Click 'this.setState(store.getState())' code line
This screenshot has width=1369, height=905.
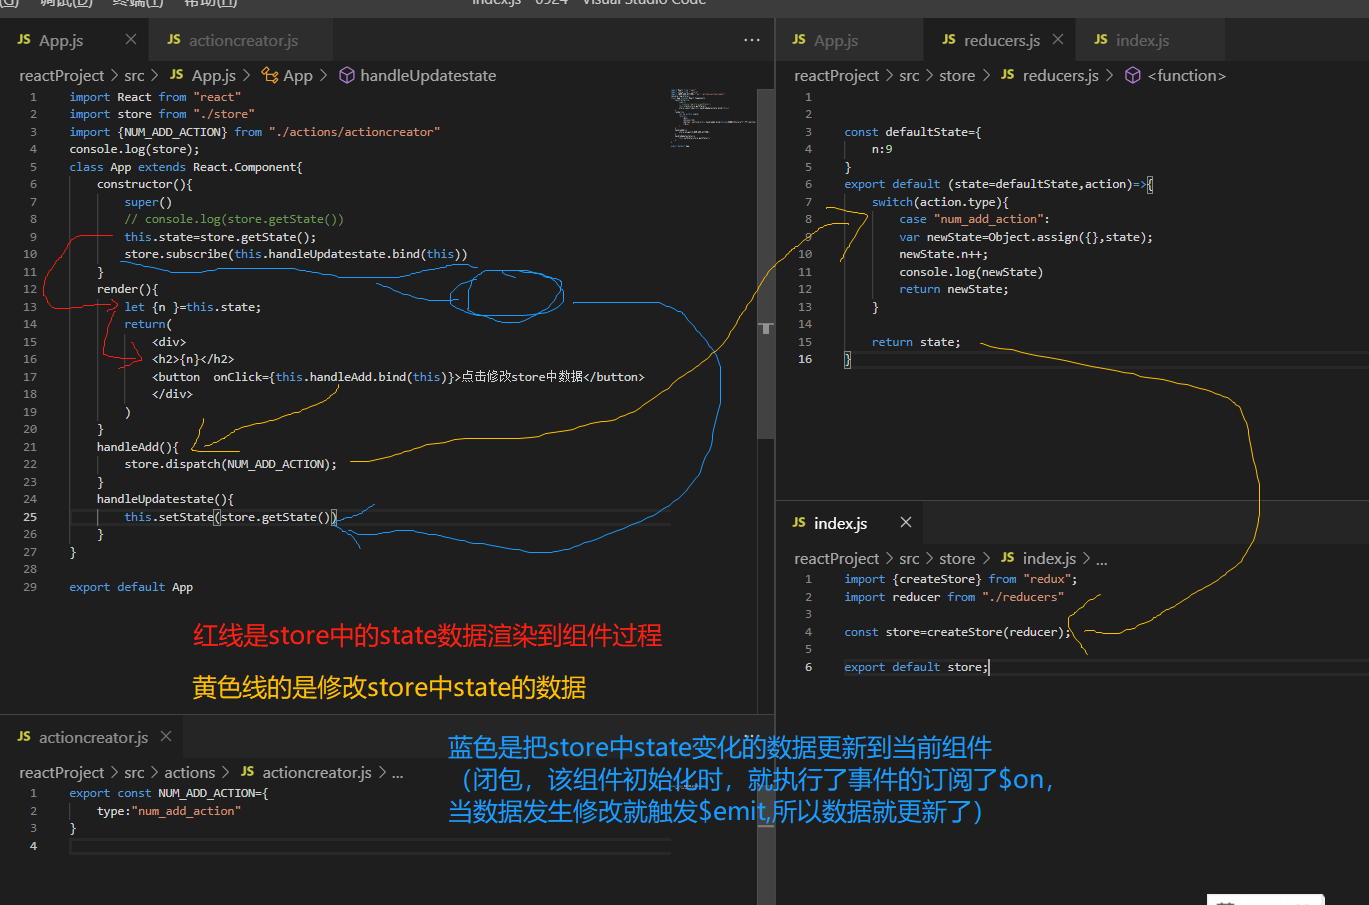[230, 517]
